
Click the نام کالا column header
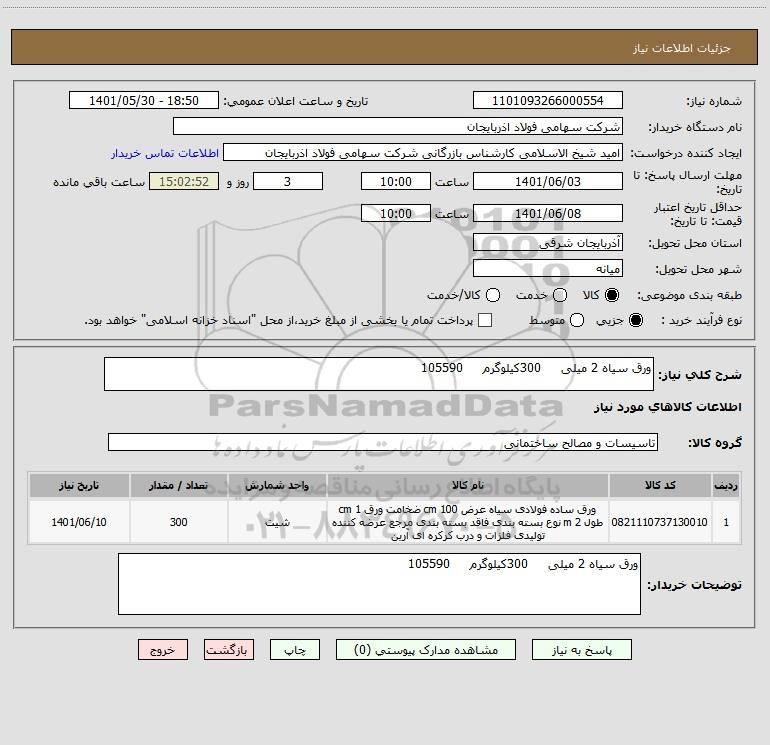pyautogui.click(x=468, y=485)
